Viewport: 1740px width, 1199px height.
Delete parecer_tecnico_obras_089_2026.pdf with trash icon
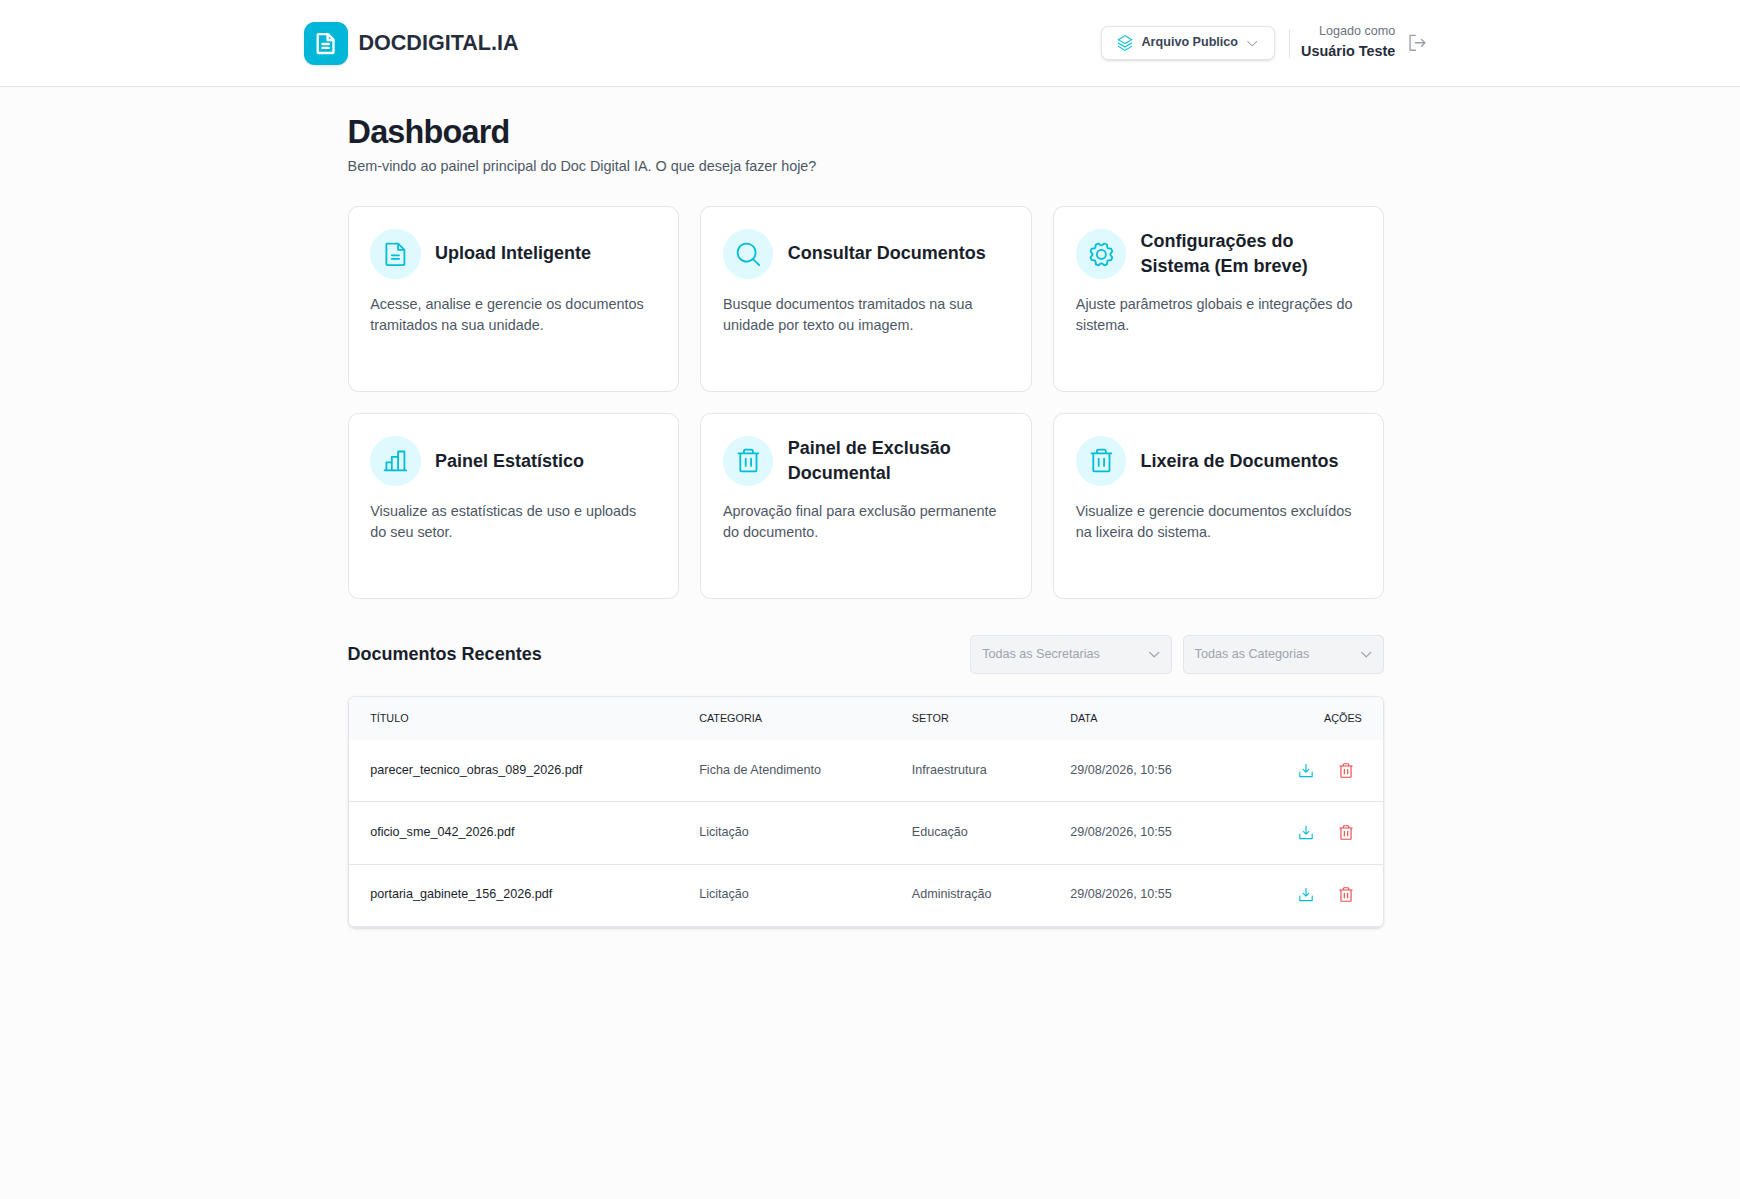coord(1346,770)
